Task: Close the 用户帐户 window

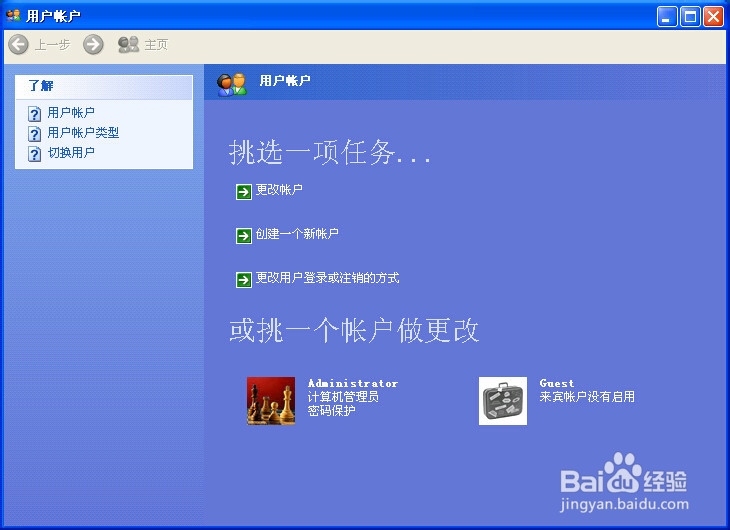Action: click(x=713, y=17)
